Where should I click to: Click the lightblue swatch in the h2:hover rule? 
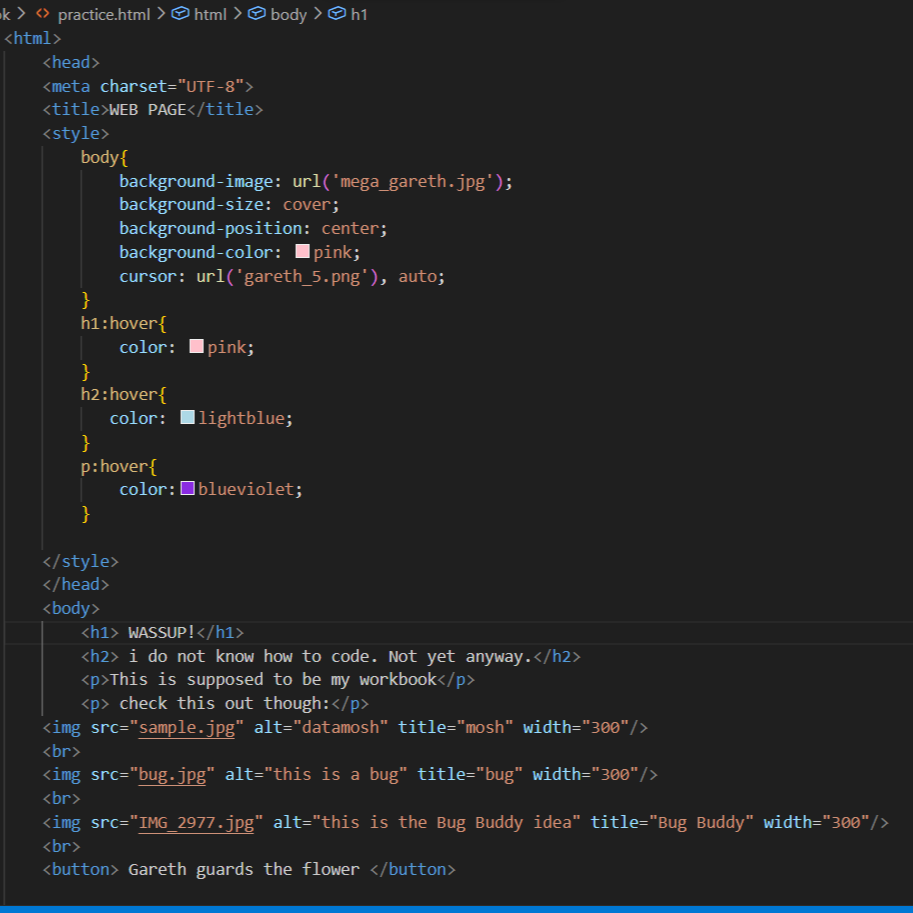pos(187,417)
